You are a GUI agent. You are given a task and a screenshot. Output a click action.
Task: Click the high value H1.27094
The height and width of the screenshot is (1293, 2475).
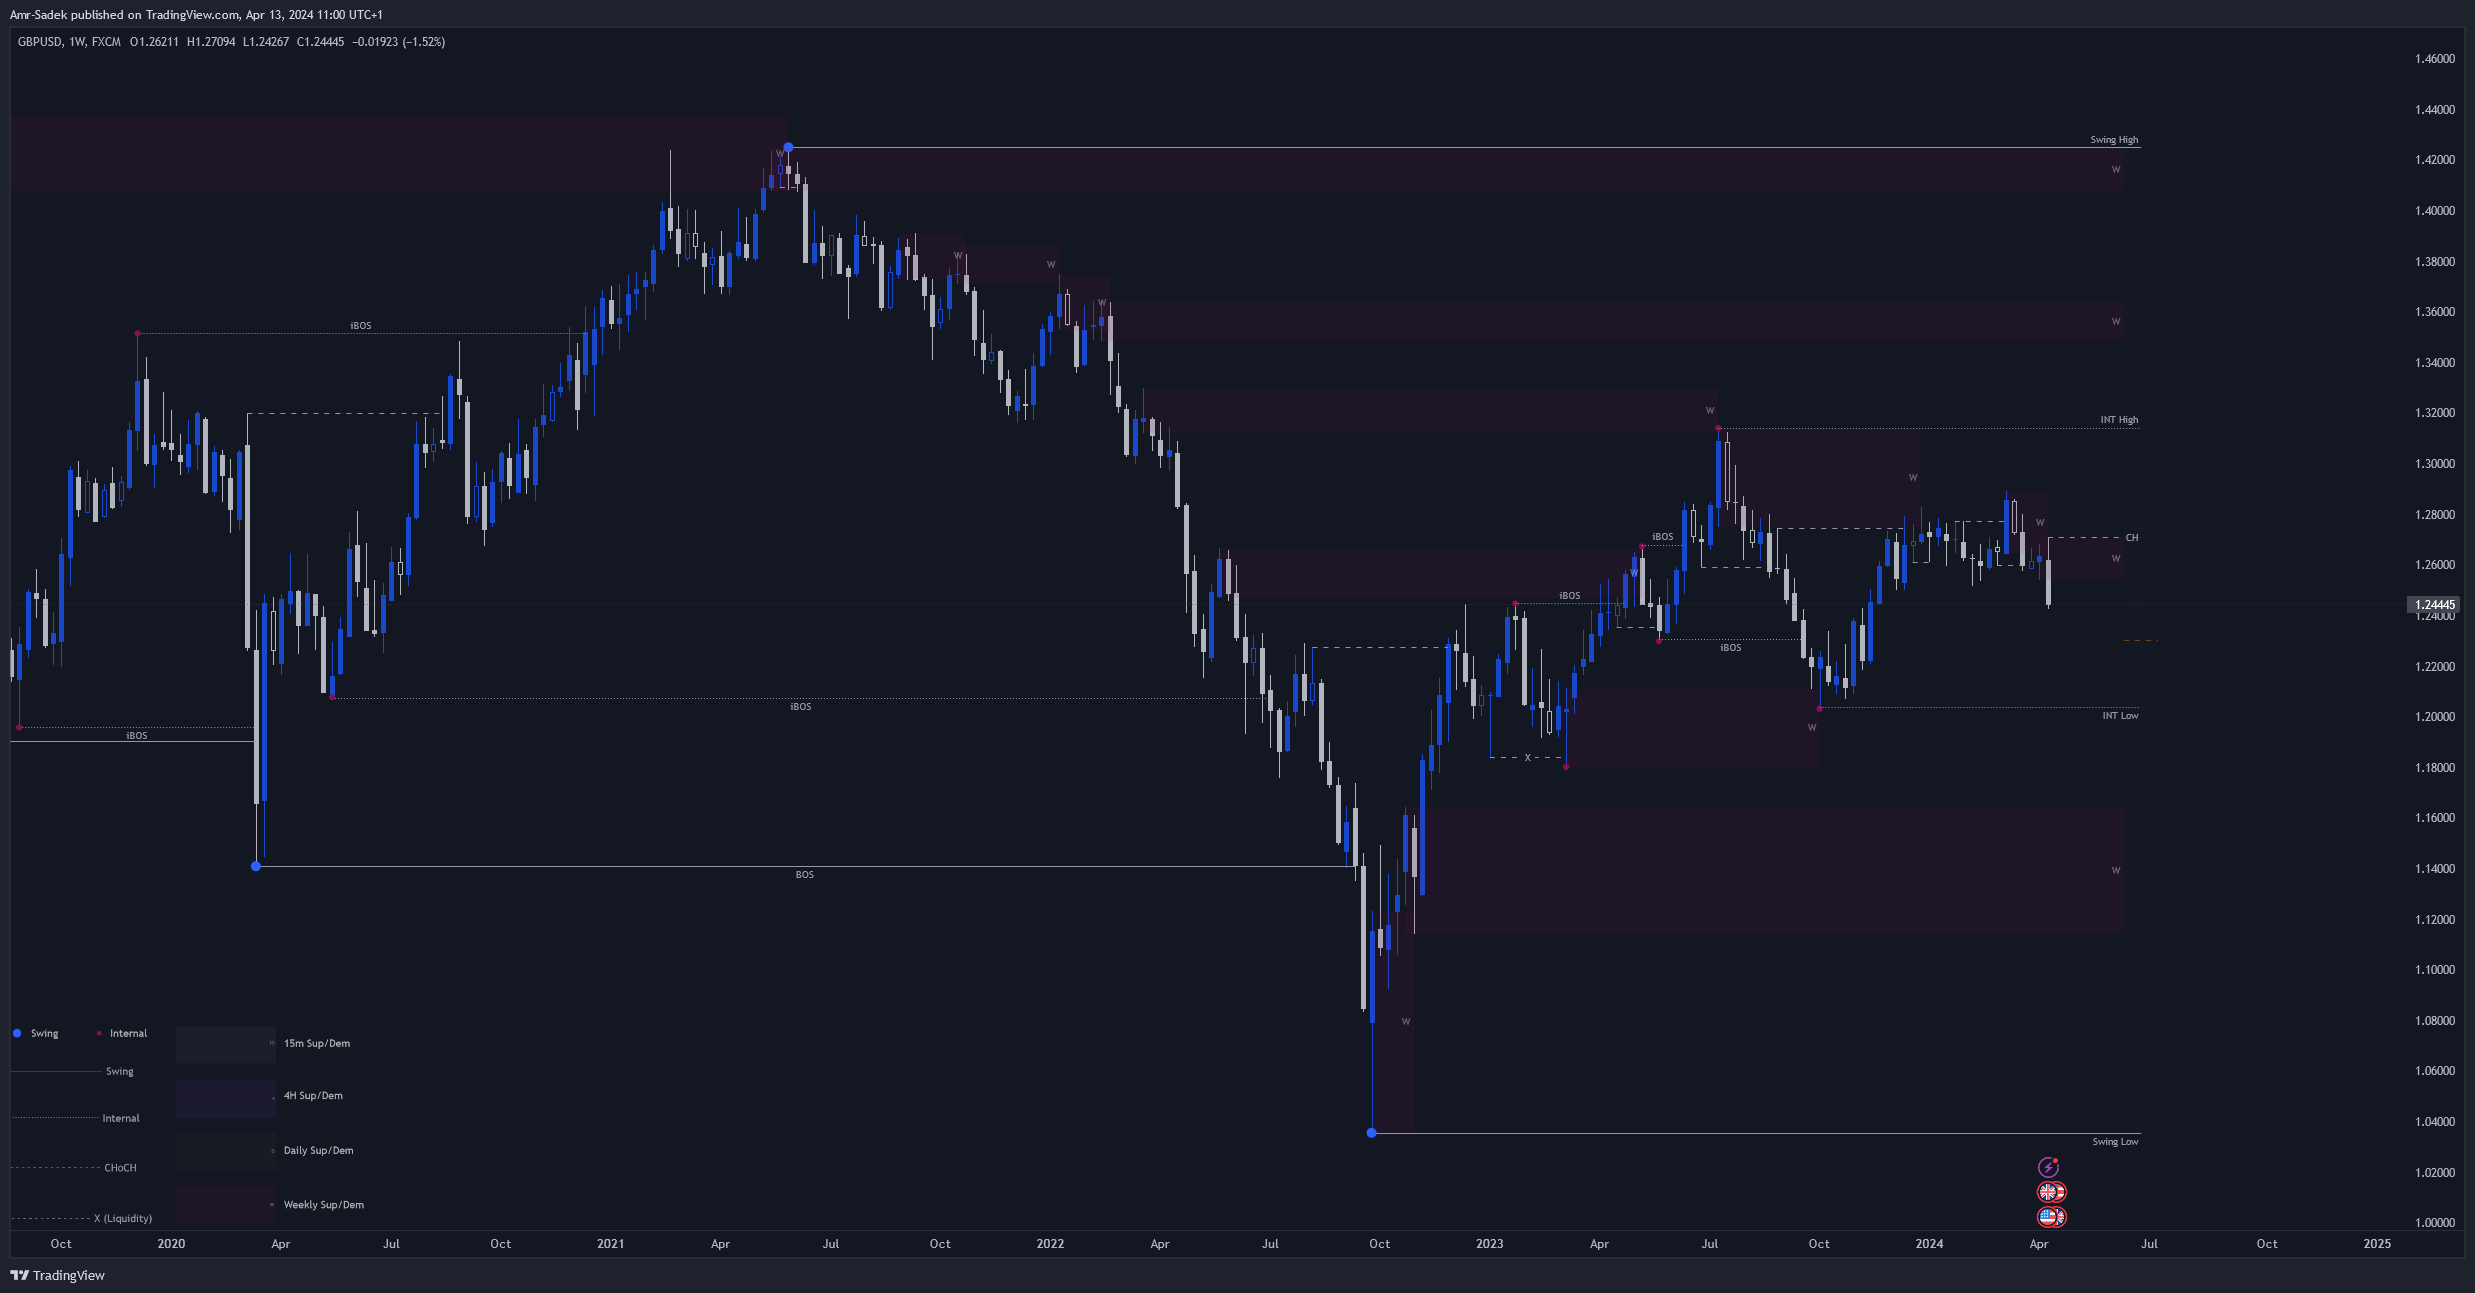[x=211, y=42]
